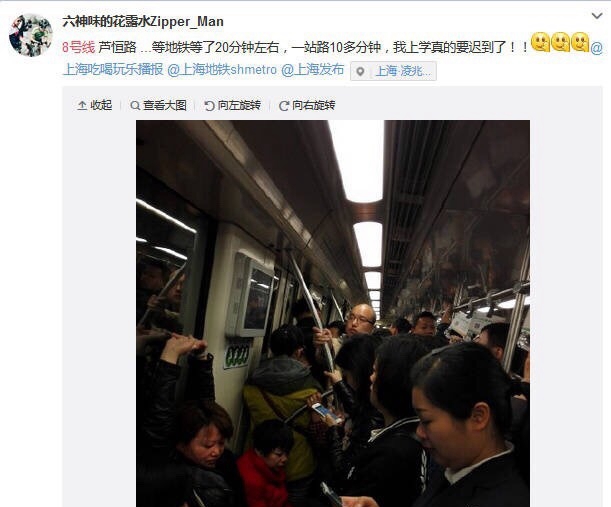Viewport: 611px width, 507px height.
Task: Click the collapse up-arrow icon
Action: [82, 106]
